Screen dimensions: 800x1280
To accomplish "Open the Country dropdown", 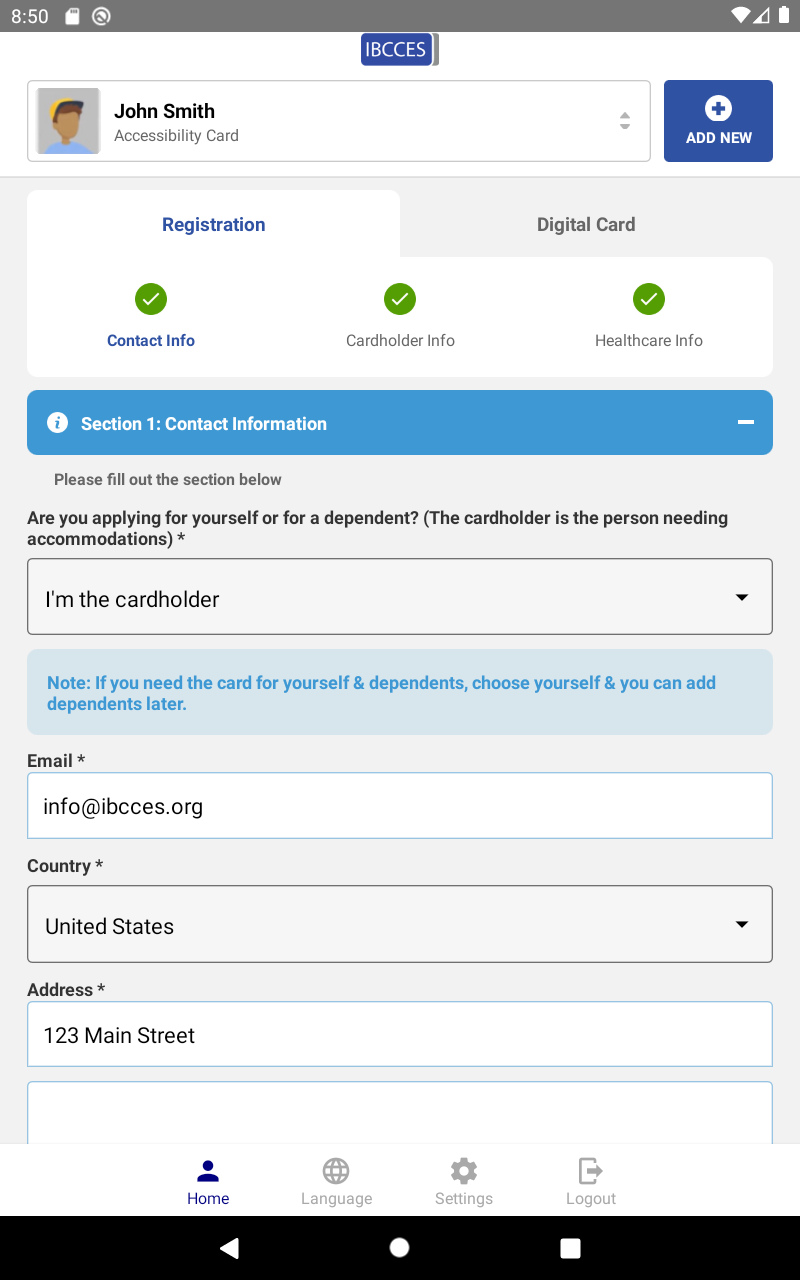I will point(400,924).
